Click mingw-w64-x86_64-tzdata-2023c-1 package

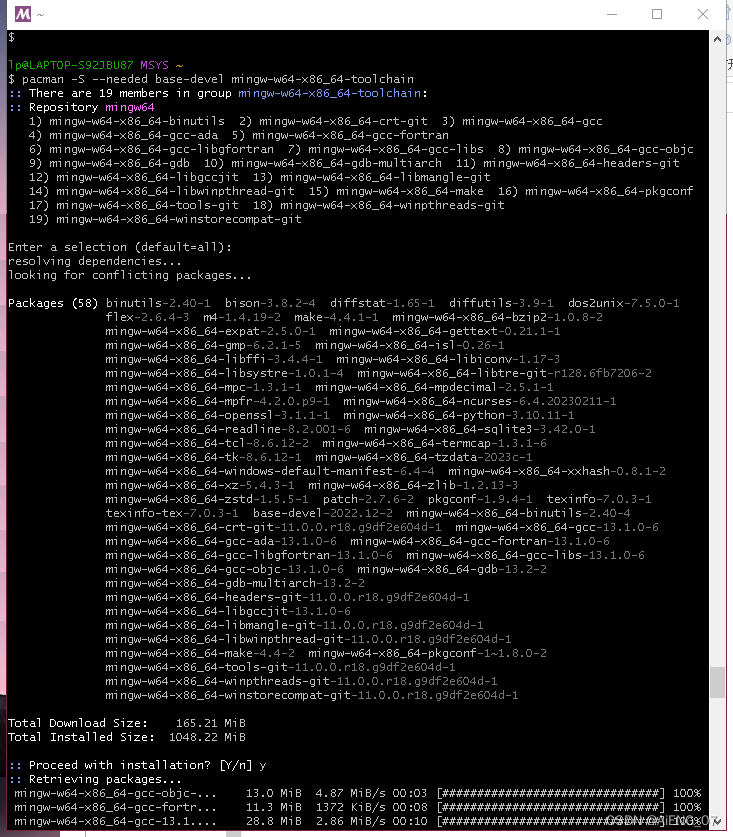423,457
